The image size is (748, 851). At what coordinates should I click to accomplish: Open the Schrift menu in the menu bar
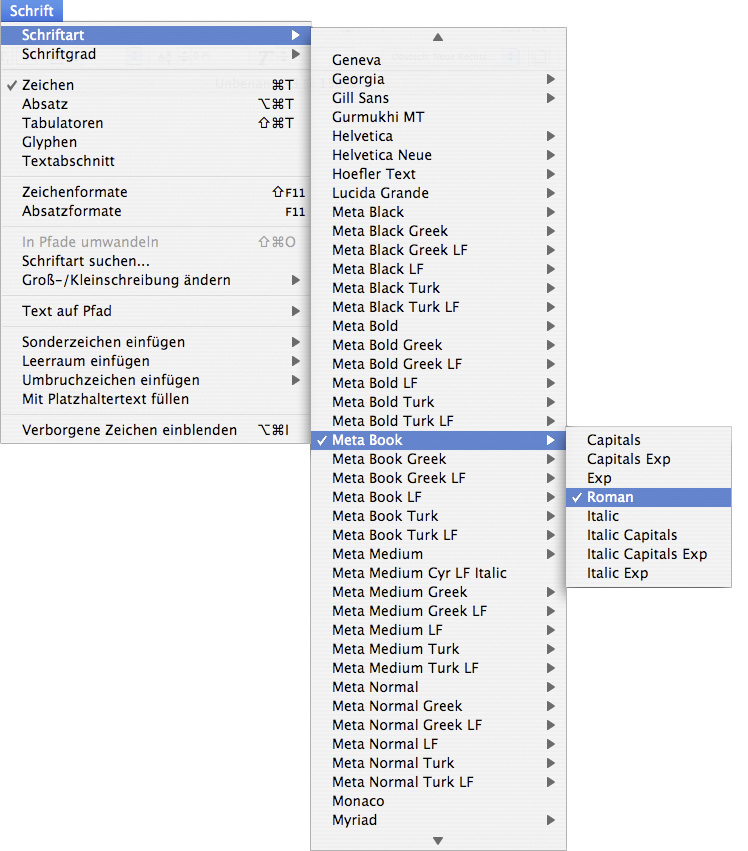pyautogui.click(x=31, y=10)
